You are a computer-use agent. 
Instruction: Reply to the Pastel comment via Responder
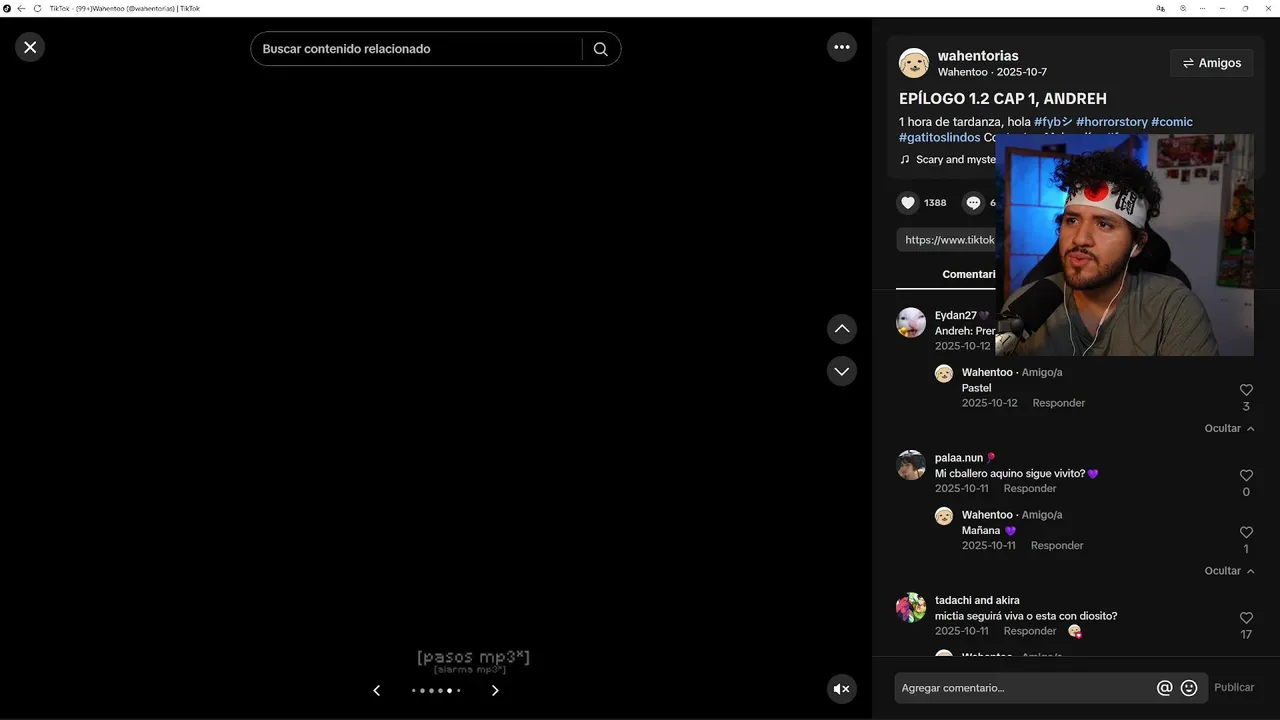[1059, 403]
